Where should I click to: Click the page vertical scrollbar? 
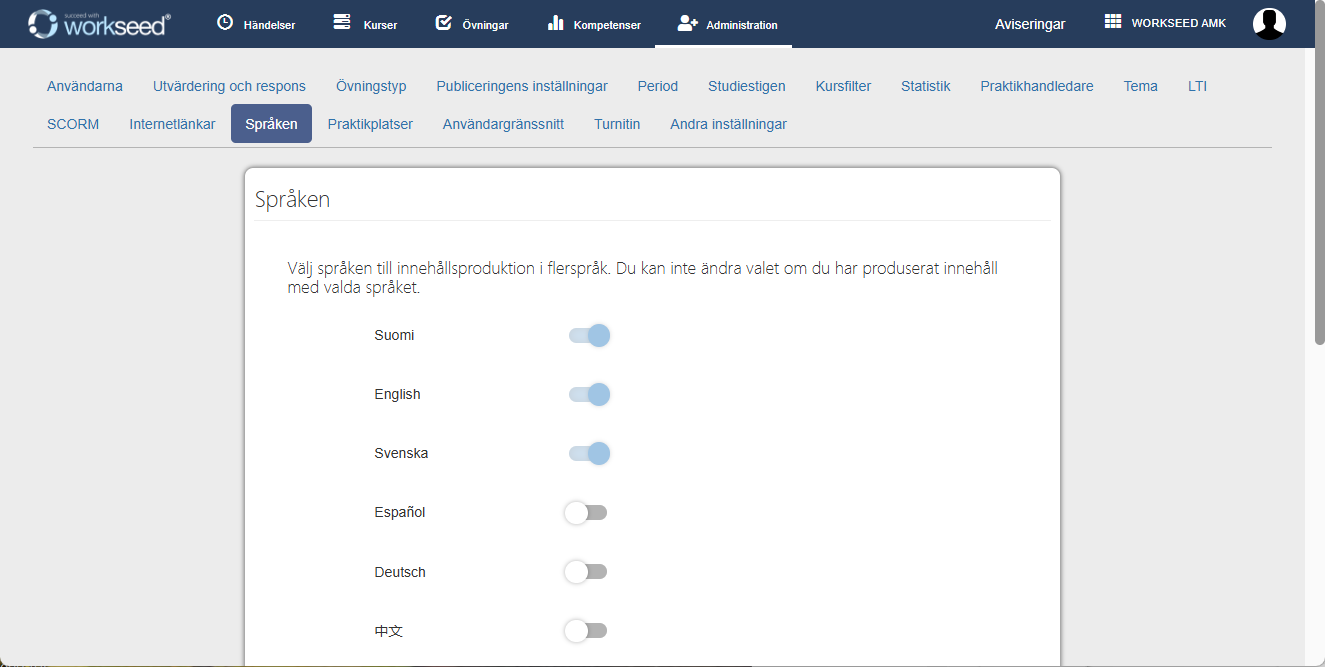coord(1319,200)
